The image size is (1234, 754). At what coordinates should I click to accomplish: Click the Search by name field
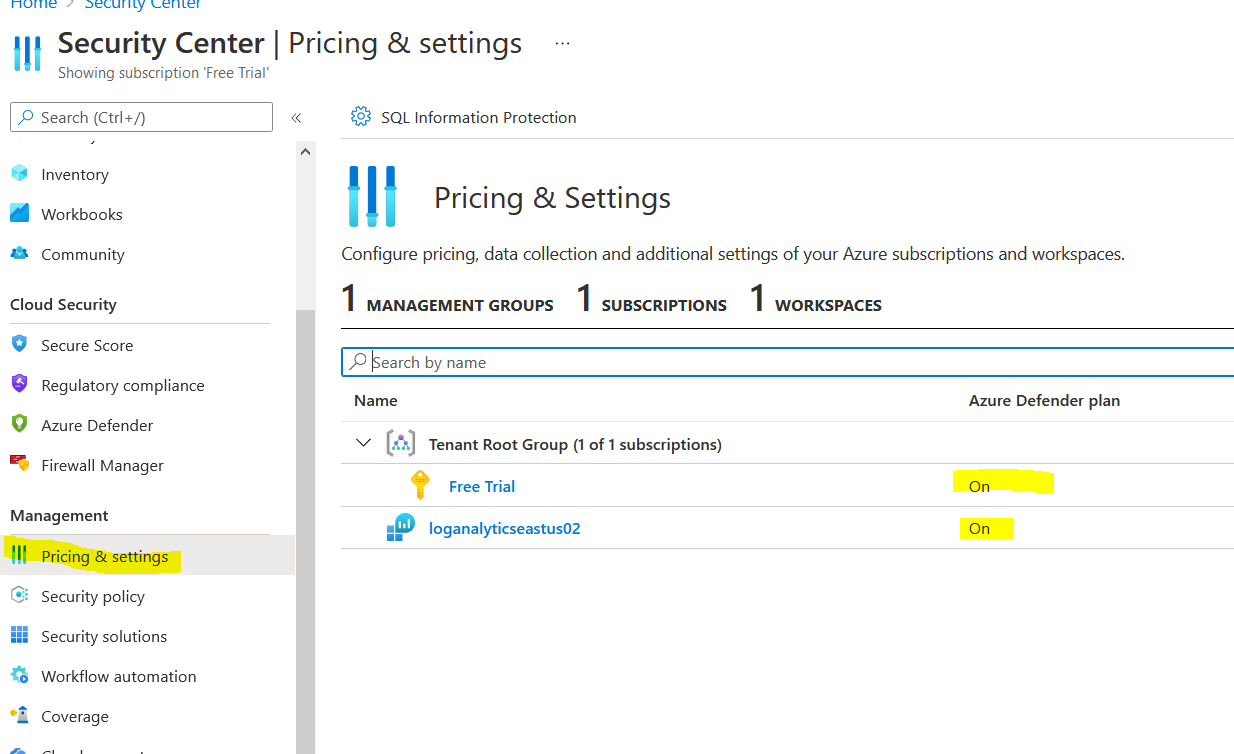coord(788,362)
